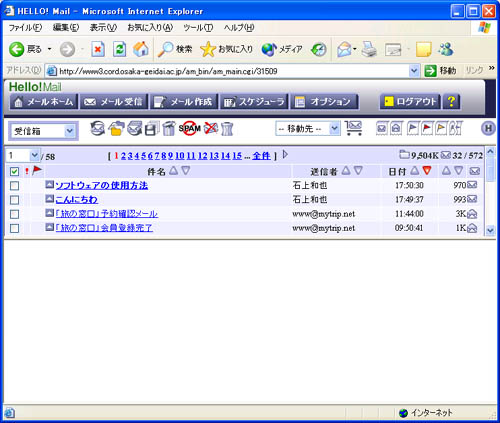Click the next page triangle arrow
This screenshot has width=500, height=423.
(x=285, y=155)
